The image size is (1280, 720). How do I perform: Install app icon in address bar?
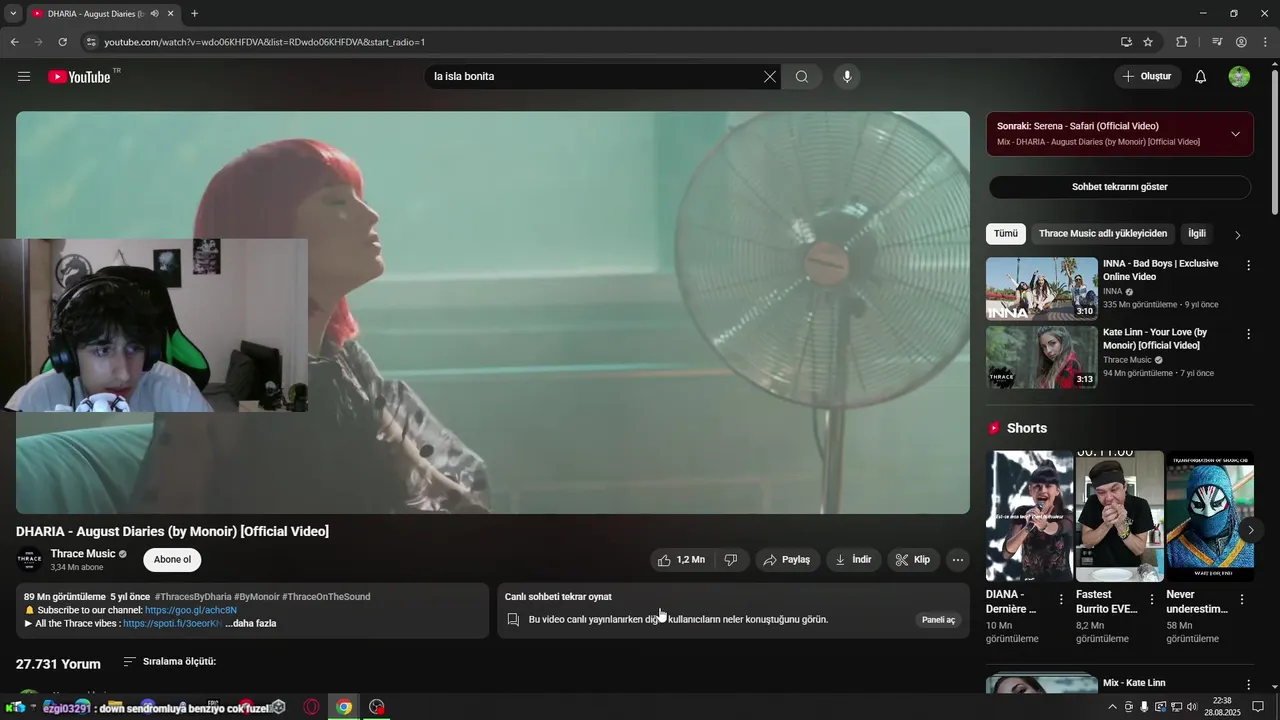[1126, 42]
